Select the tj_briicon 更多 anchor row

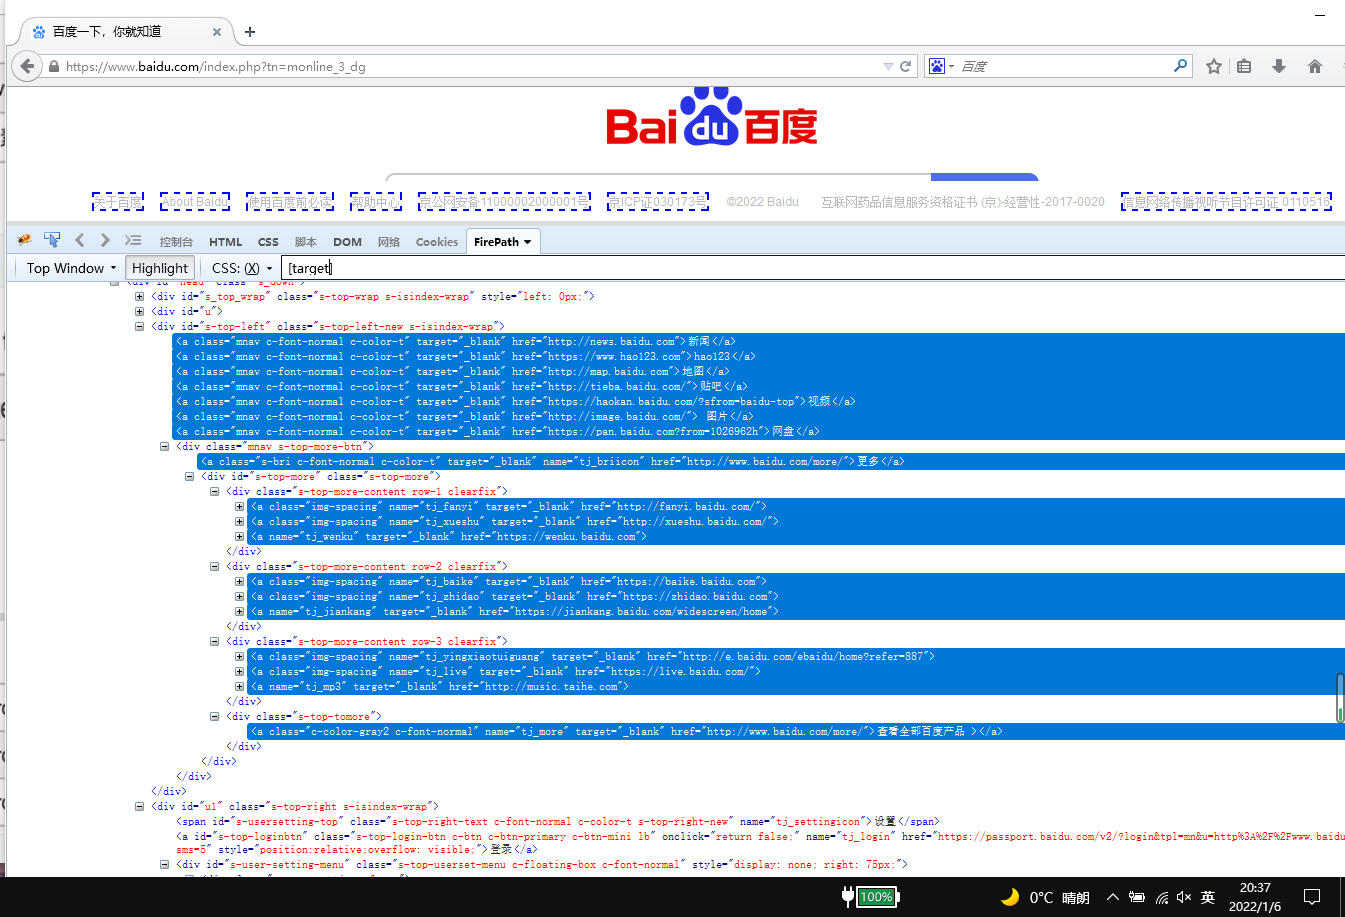point(771,461)
